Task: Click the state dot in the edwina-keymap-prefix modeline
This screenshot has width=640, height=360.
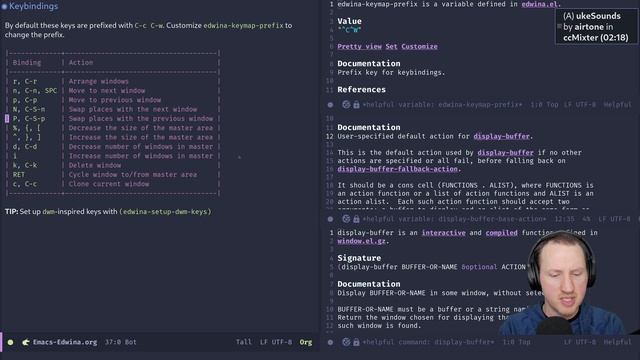Action: (x=330, y=105)
